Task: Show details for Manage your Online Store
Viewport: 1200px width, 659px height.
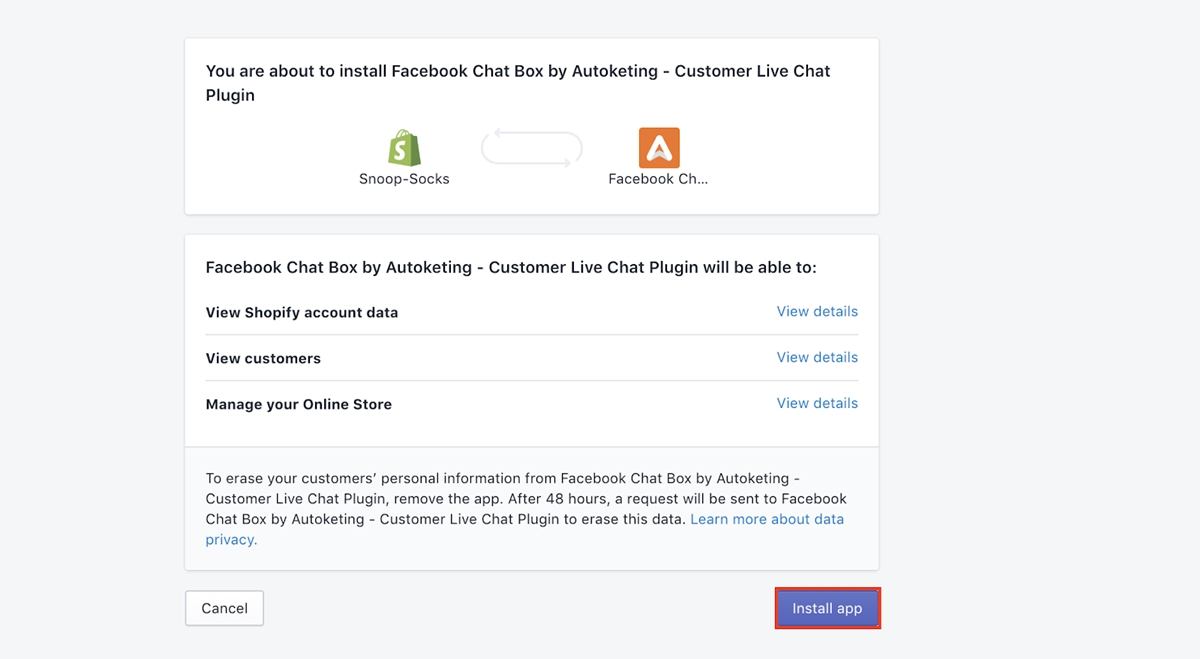Action: pyautogui.click(x=817, y=404)
